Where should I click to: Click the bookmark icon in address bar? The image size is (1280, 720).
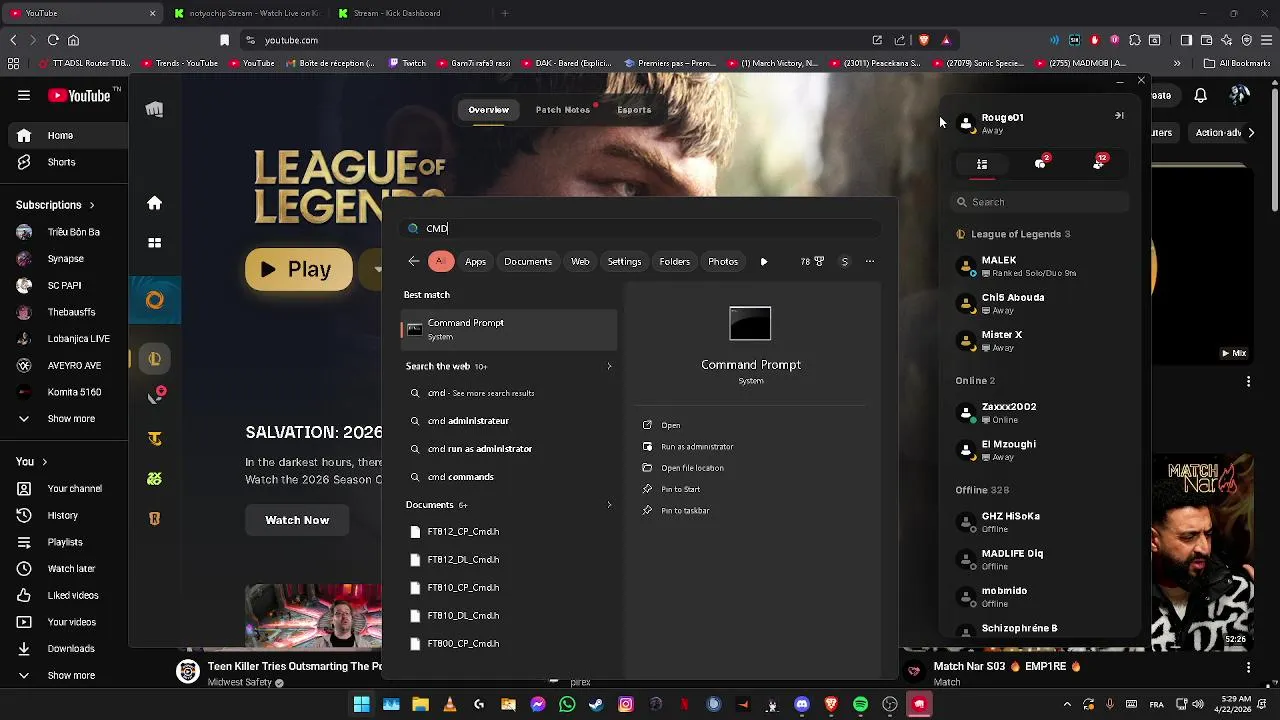(x=224, y=40)
